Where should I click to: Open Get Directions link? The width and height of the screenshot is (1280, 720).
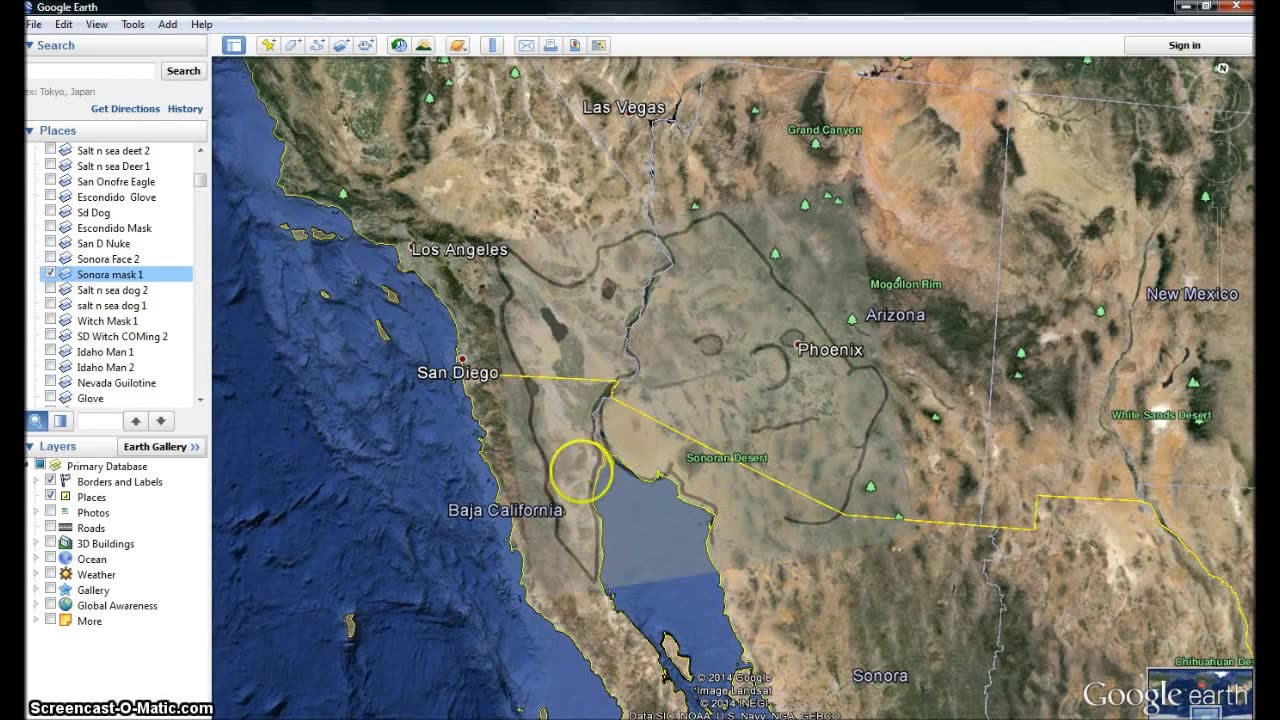(x=125, y=108)
